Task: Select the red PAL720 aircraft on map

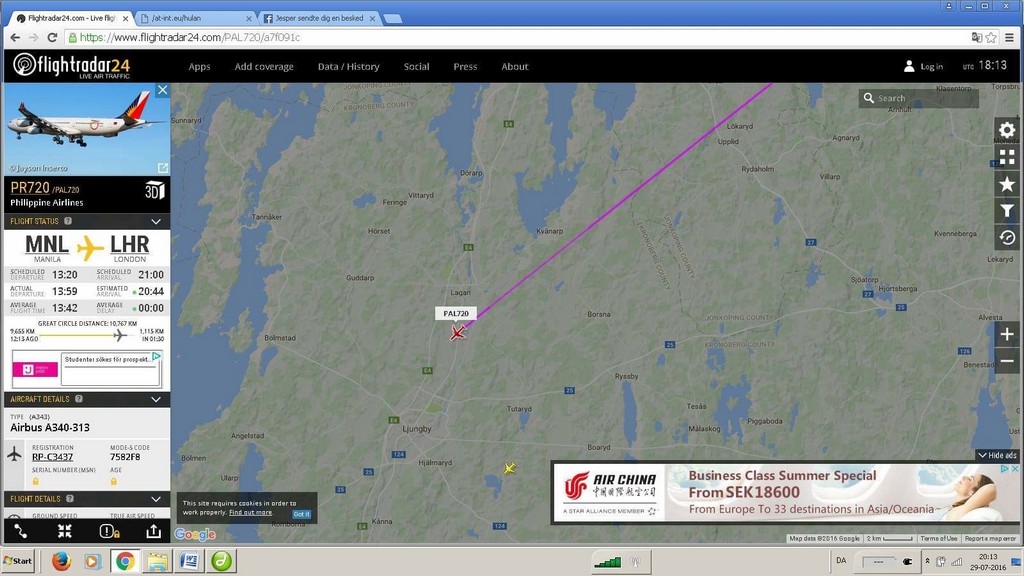Action: 458,333
